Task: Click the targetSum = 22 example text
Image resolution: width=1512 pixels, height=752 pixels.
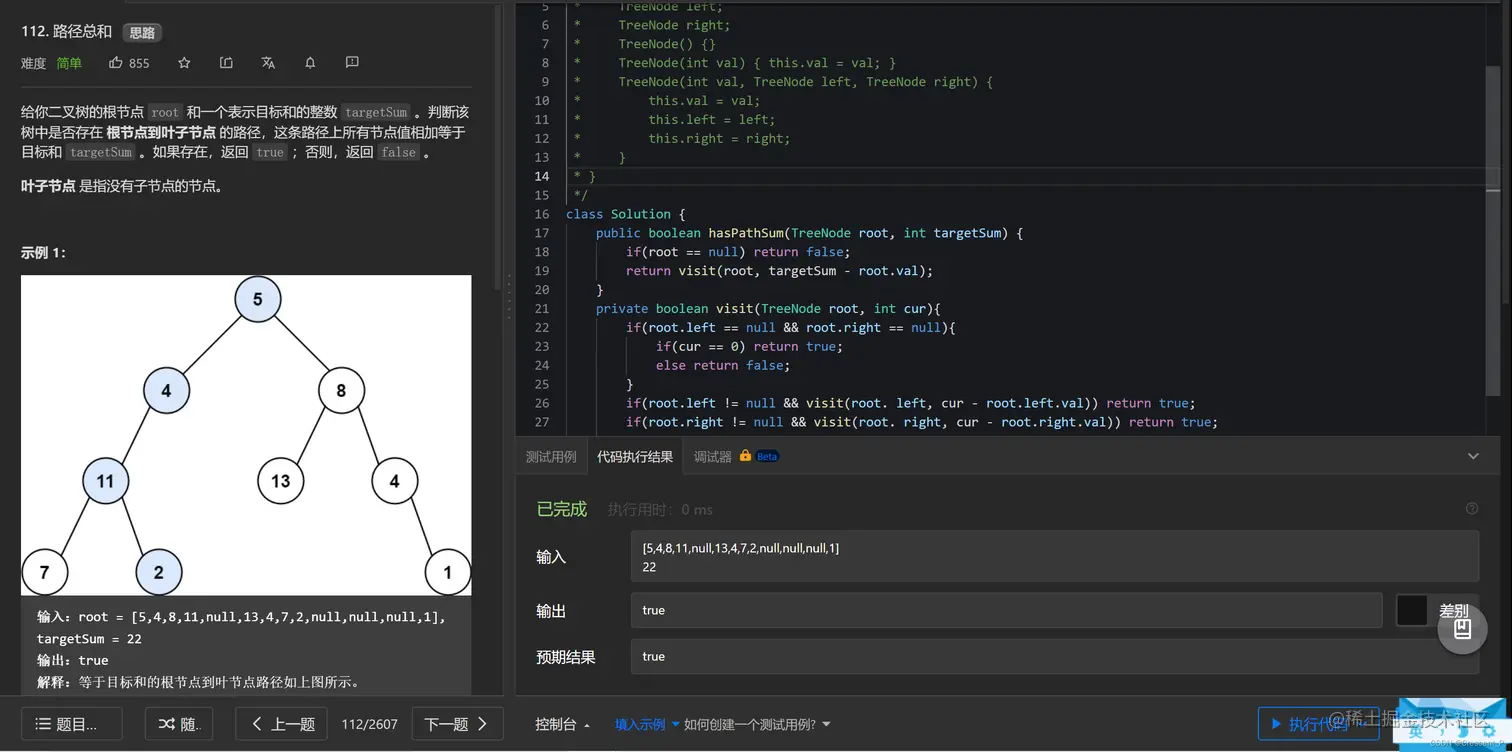Action: pyautogui.click(x=89, y=638)
